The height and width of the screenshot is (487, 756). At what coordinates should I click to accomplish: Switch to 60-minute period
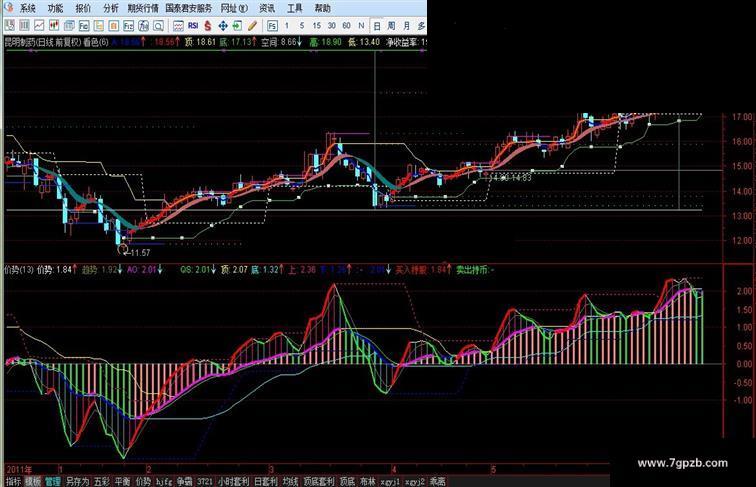(346, 26)
